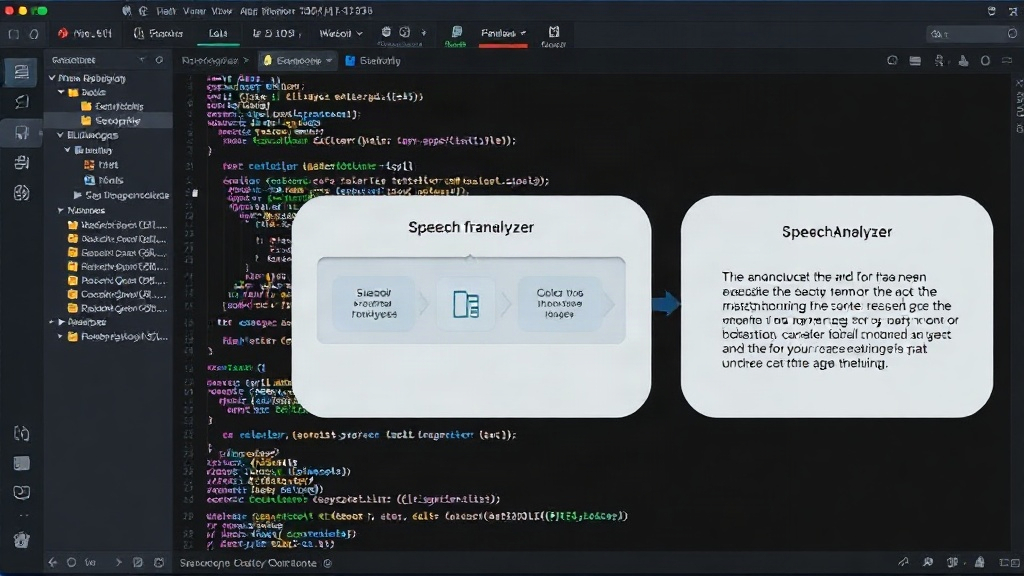This screenshot has height=576, width=1024.
Task: Click the second icon in the left activity bar
Action: [21, 102]
